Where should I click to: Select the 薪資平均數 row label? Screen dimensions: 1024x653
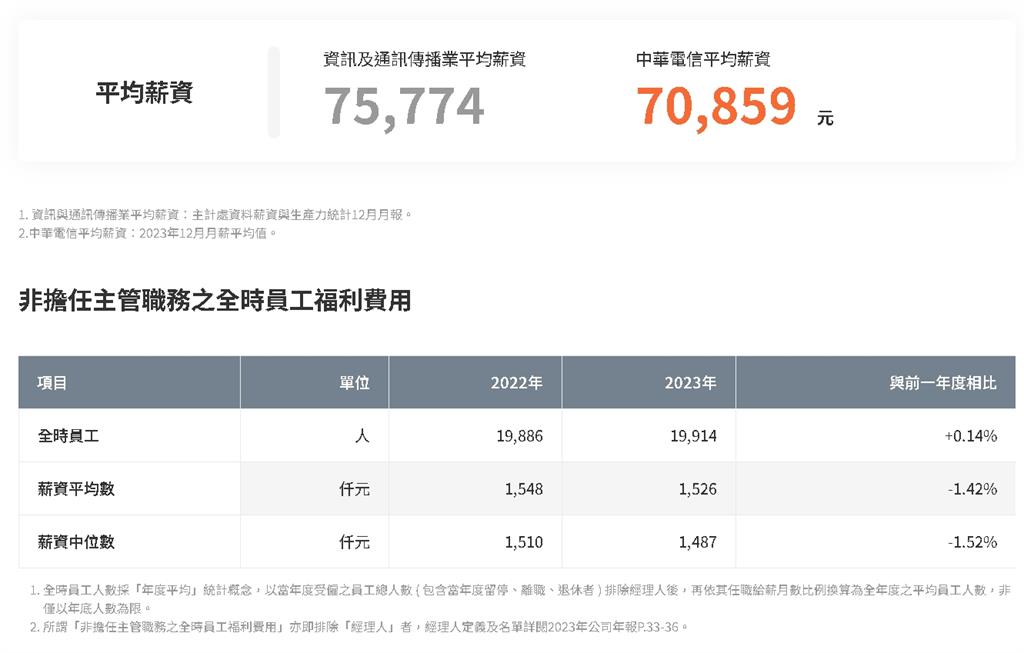(76, 488)
